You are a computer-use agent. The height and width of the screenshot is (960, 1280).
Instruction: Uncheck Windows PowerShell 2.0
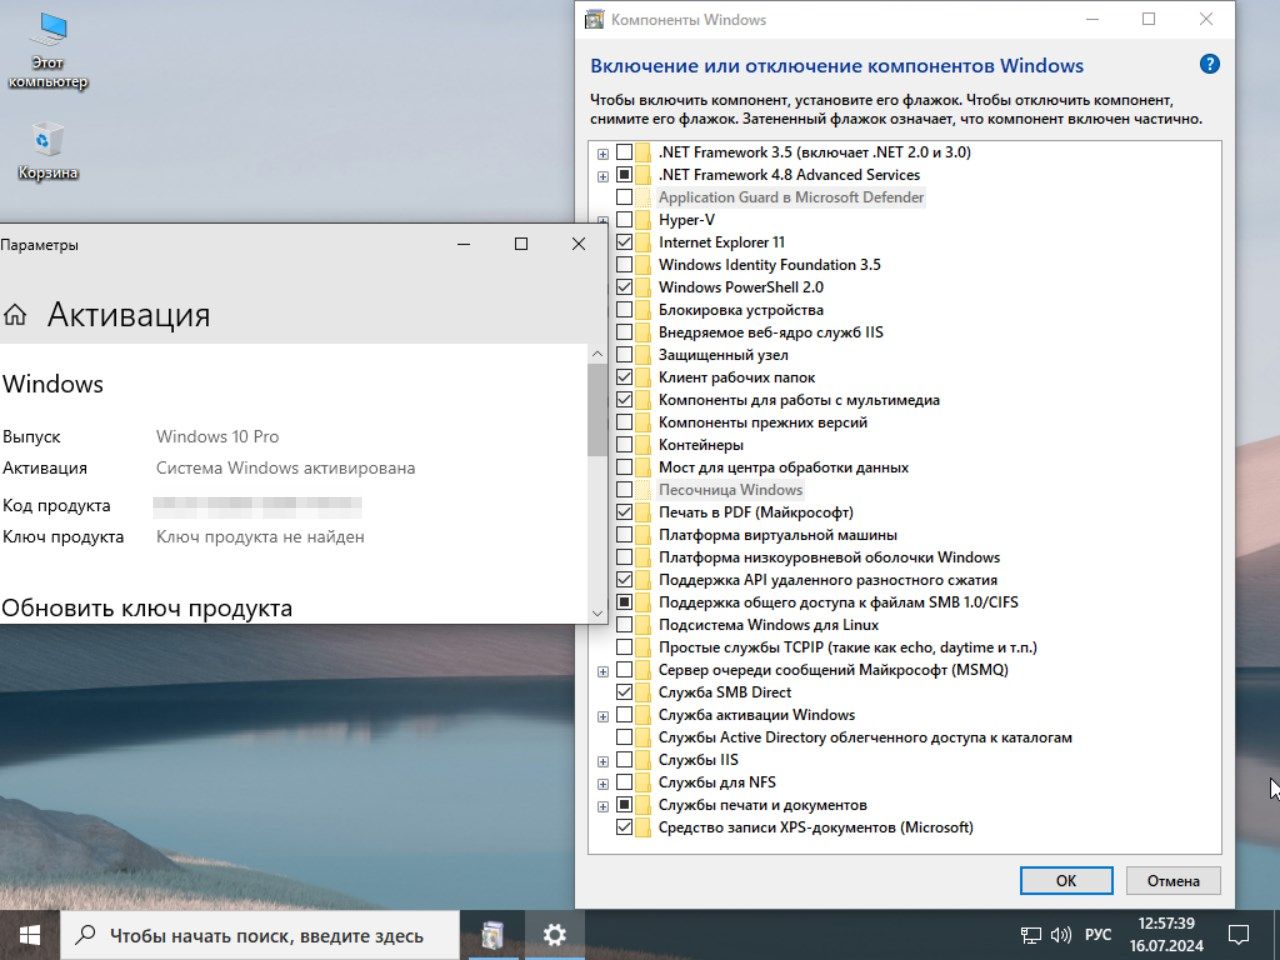624,287
